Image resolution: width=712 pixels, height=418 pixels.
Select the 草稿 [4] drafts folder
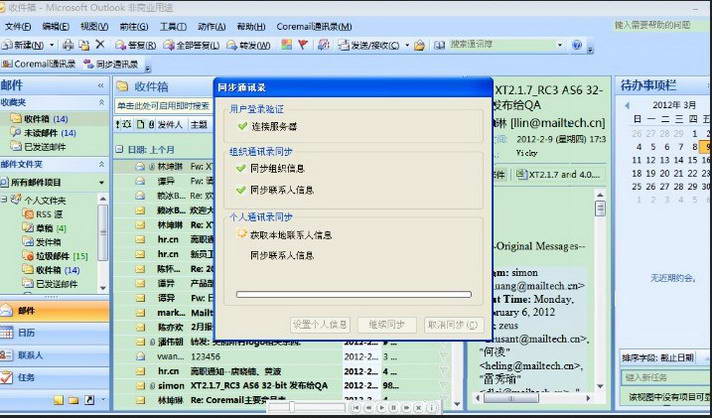tap(45, 228)
